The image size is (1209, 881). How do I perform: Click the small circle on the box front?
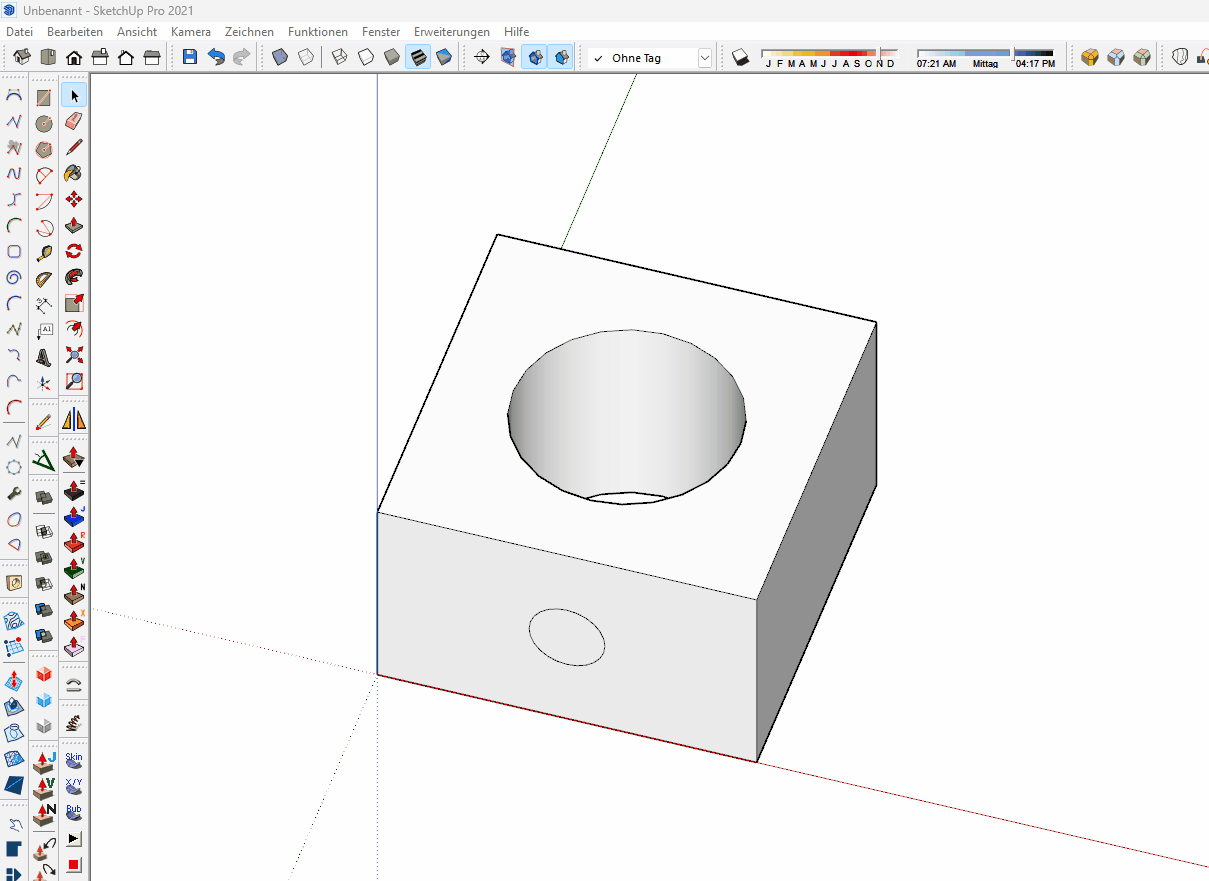click(x=567, y=637)
